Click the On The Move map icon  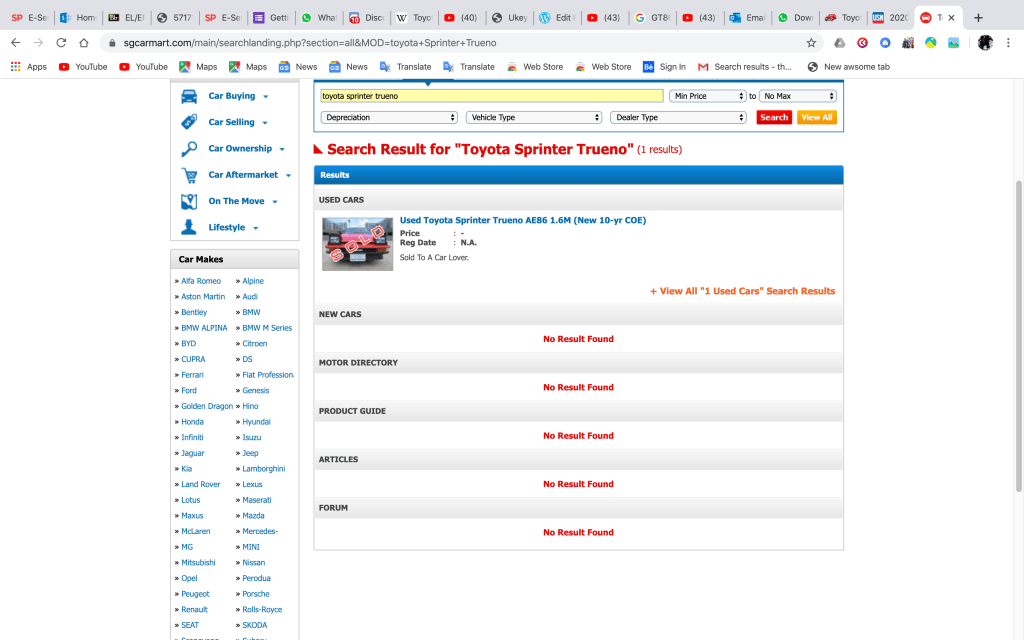(189, 201)
